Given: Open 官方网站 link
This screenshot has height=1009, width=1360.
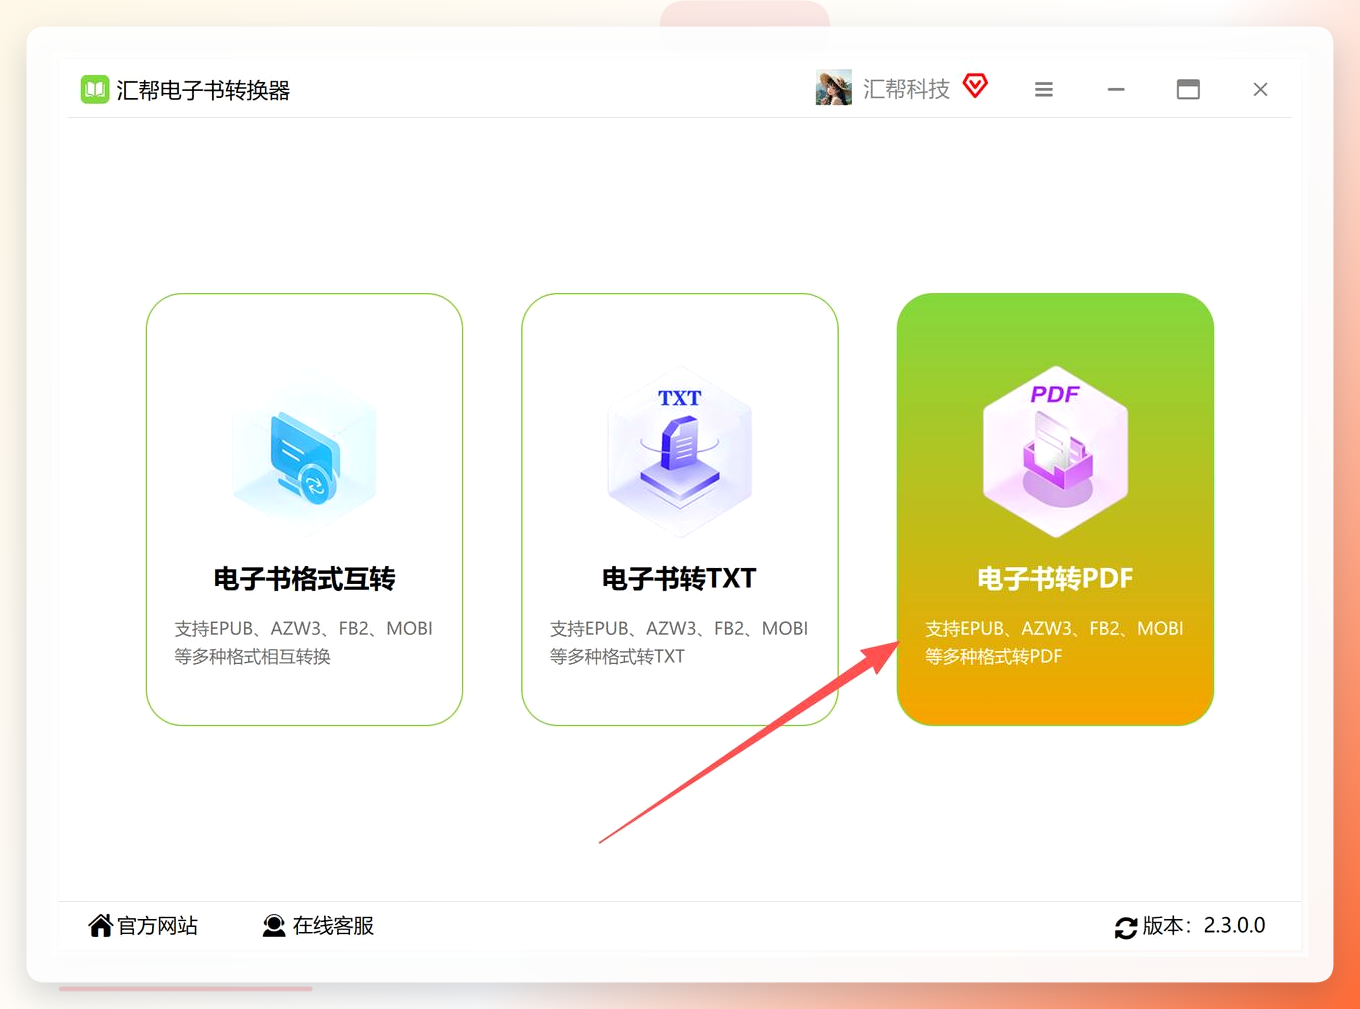Looking at the screenshot, I should (x=158, y=926).
